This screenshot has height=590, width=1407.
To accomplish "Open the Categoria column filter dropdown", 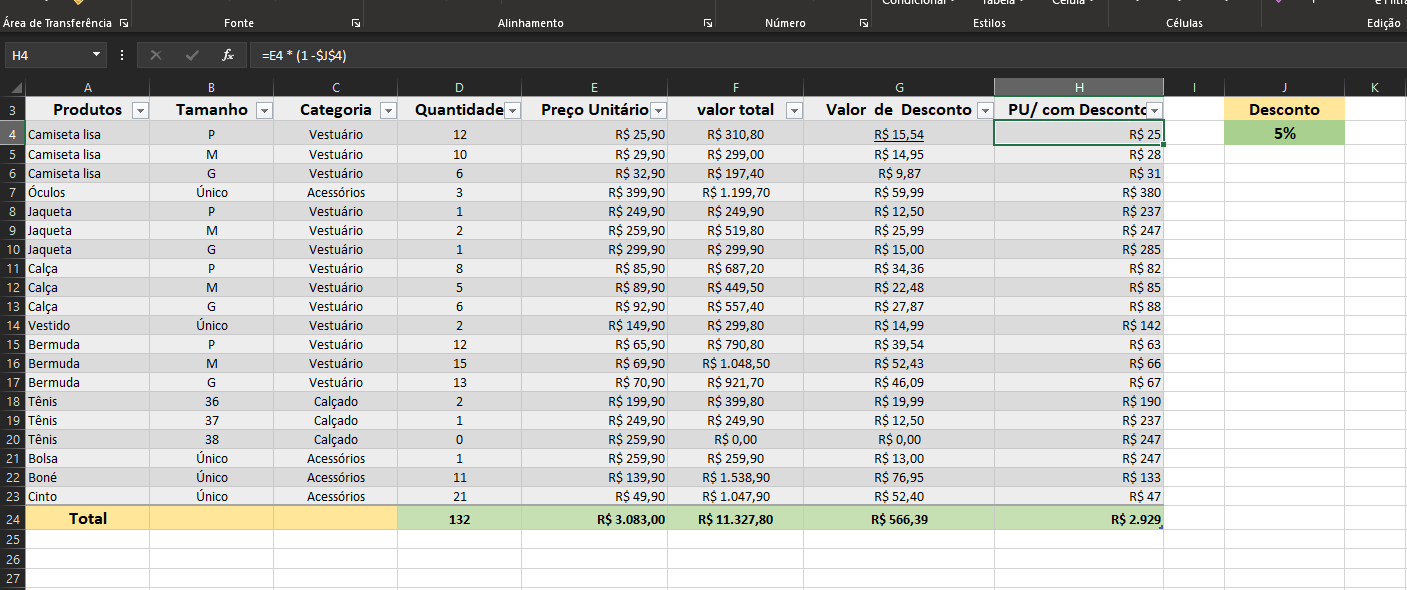I will click(388, 110).
